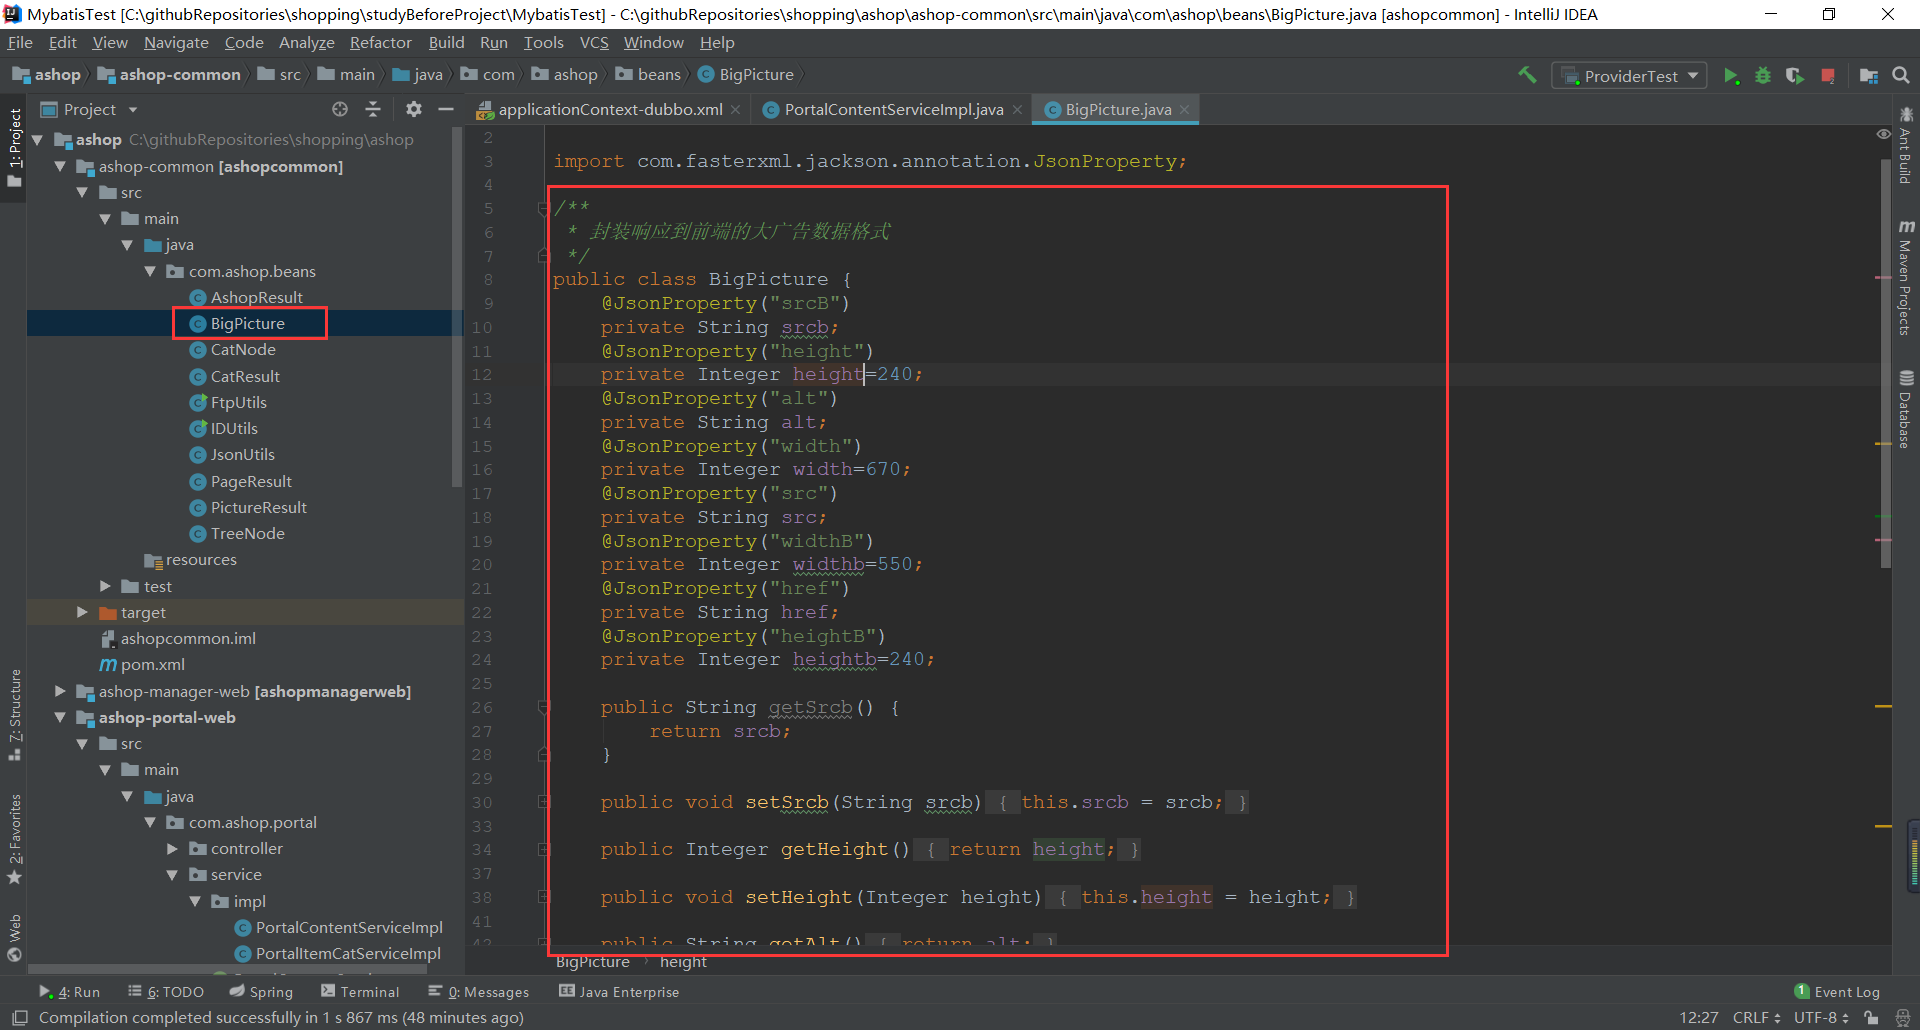Close the BigPicture.java tab
The height and width of the screenshot is (1030, 1920).
pyautogui.click(x=1185, y=110)
